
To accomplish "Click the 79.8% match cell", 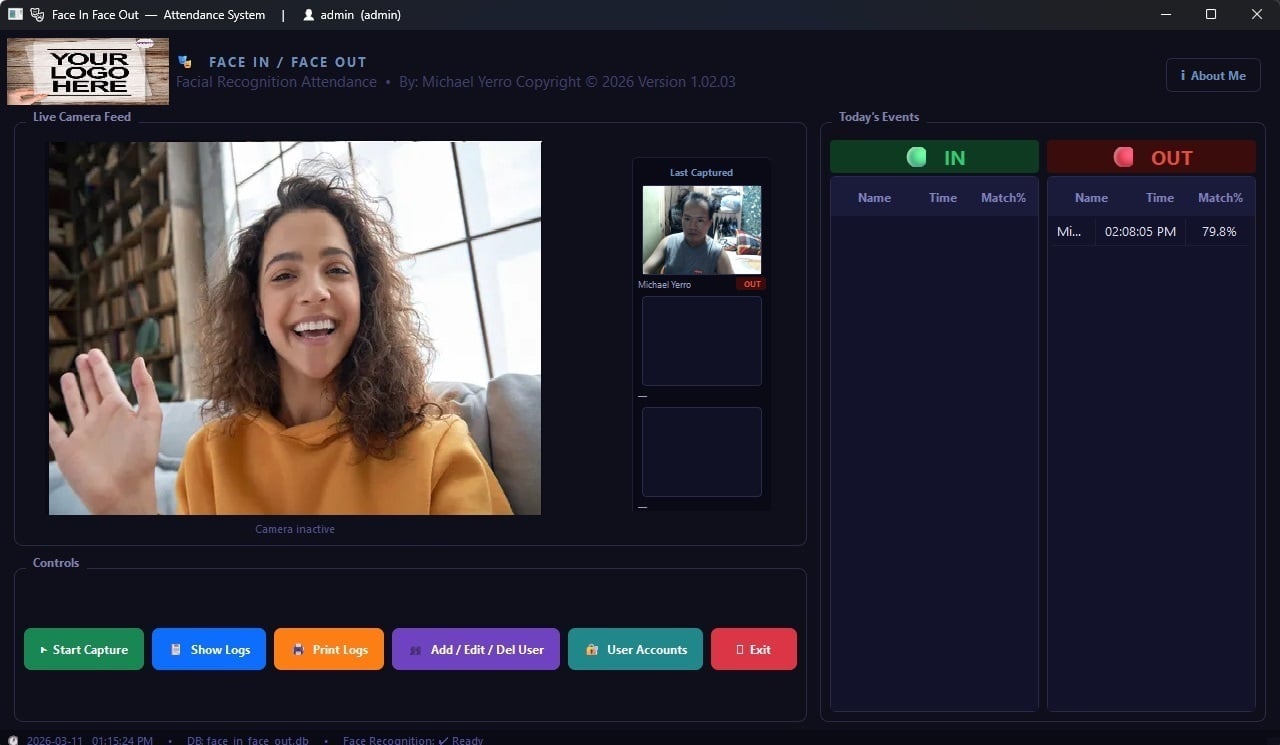I will [x=1219, y=232].
